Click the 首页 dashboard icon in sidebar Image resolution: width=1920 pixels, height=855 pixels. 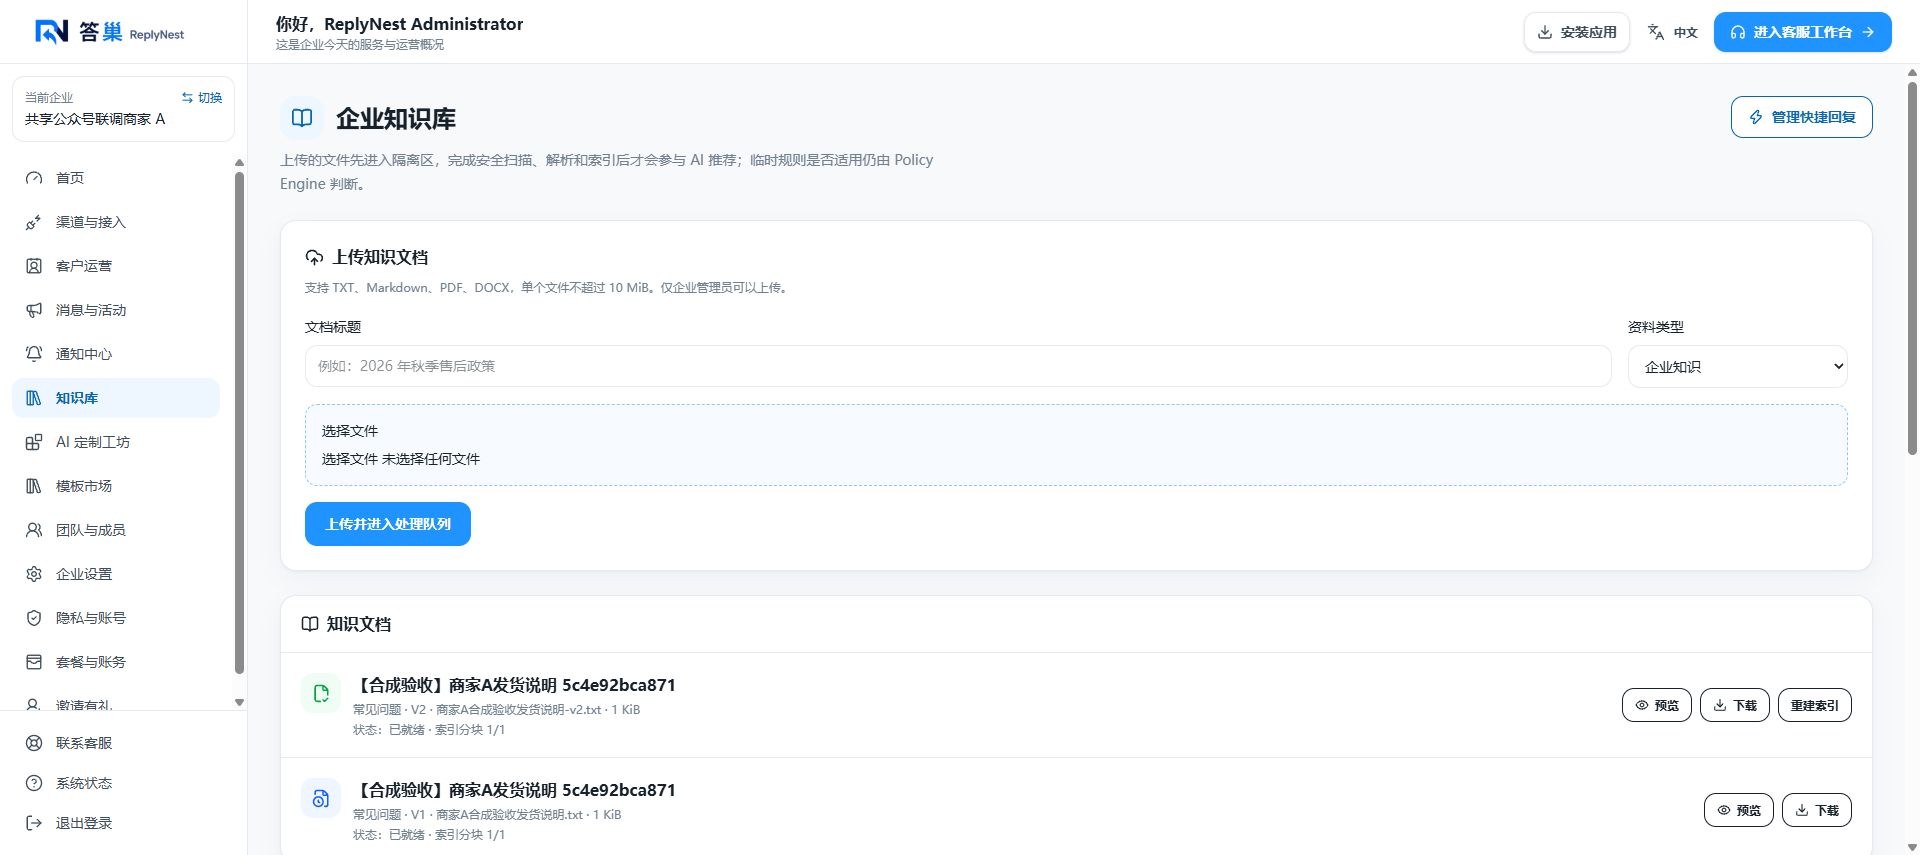click(34, 178)
